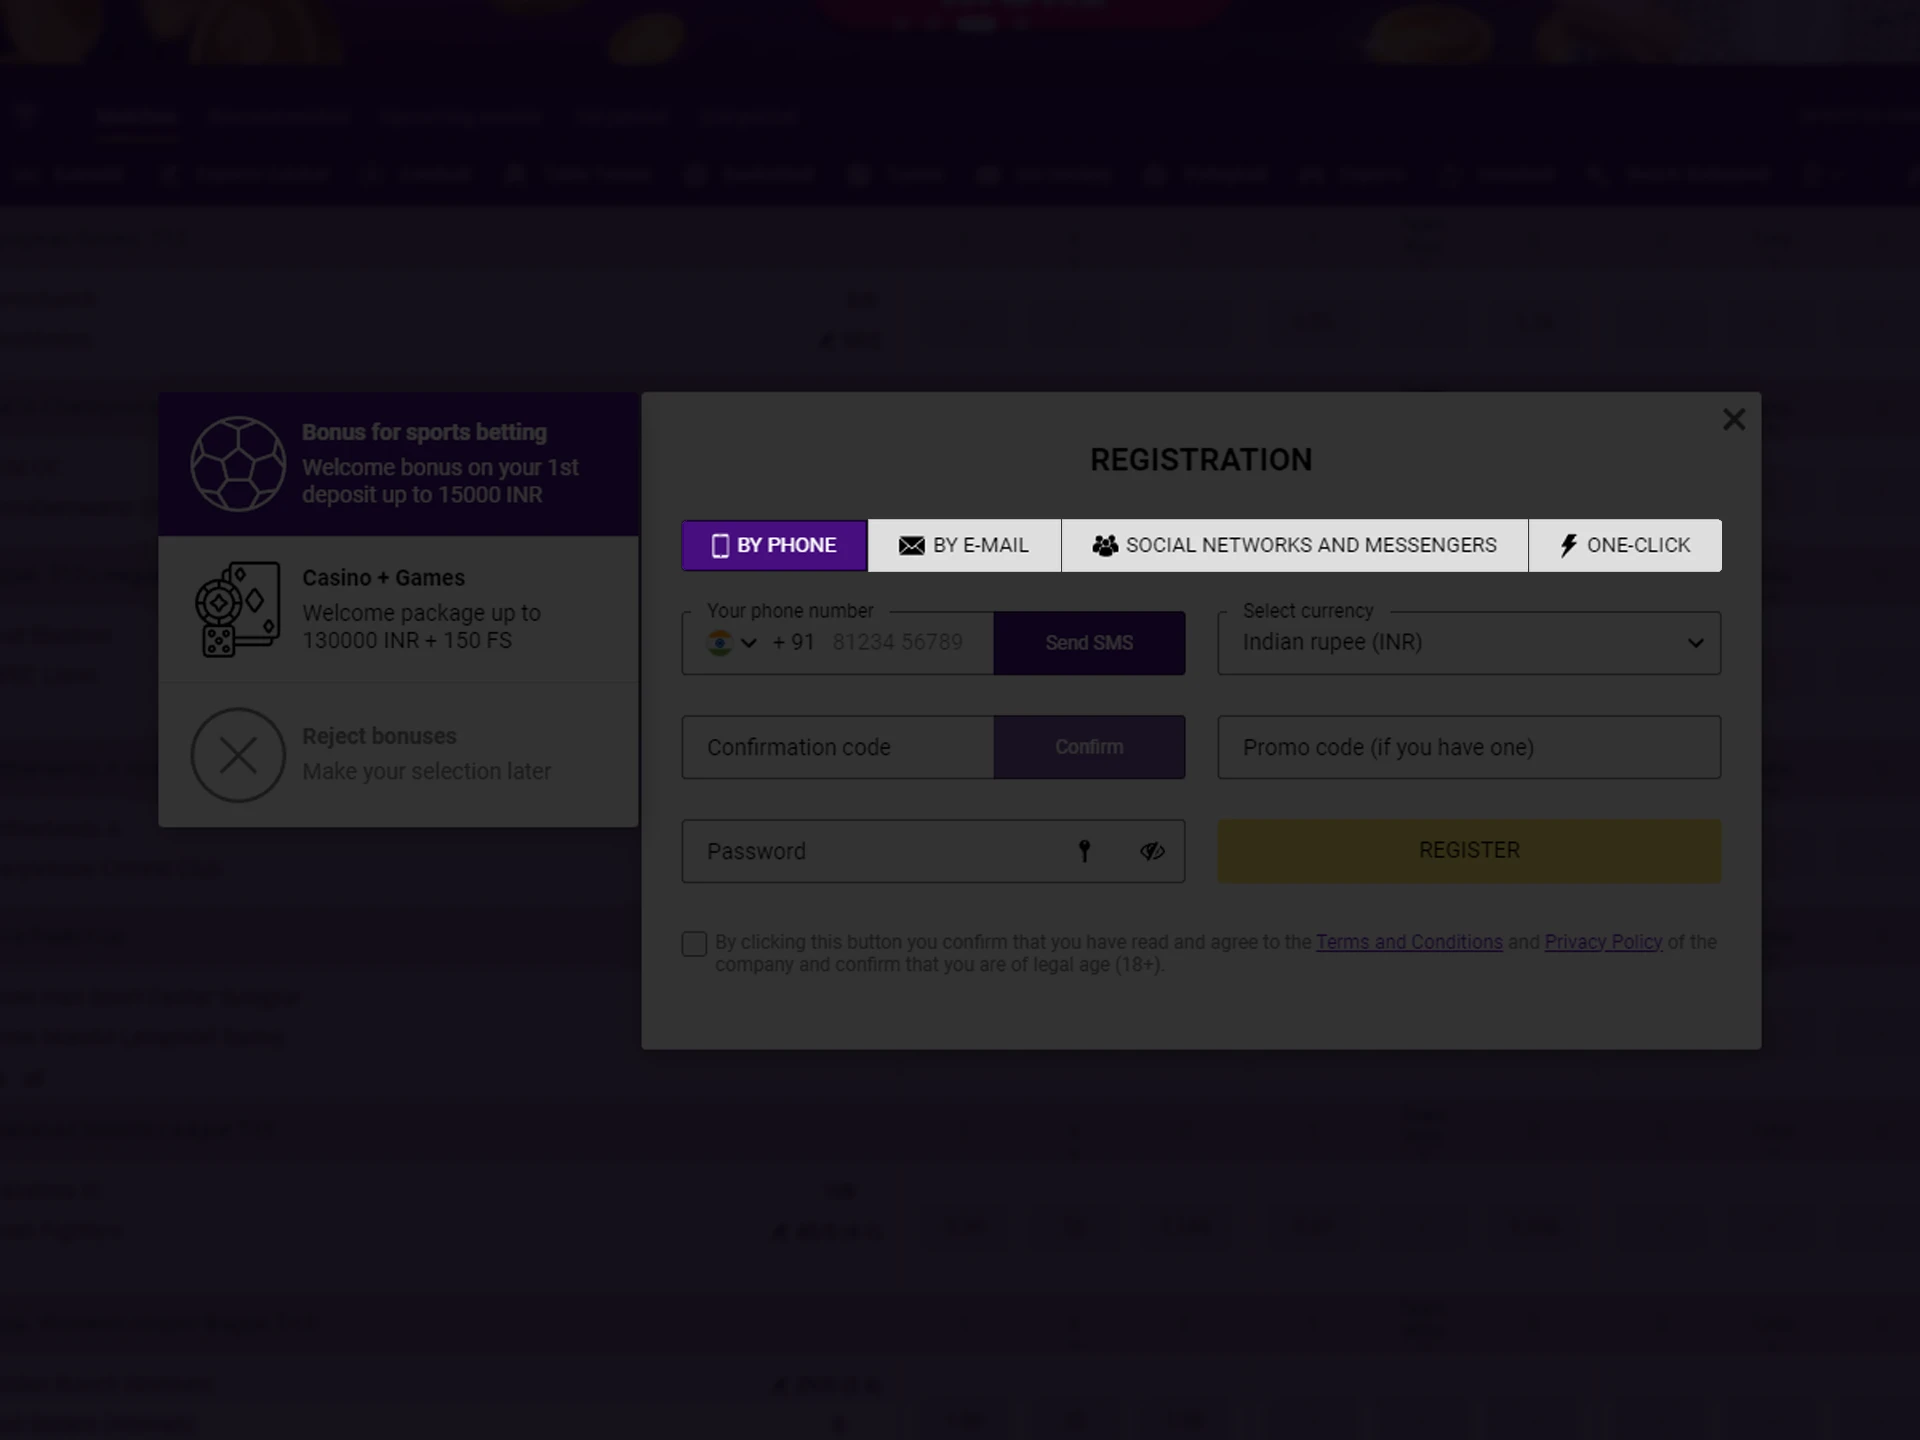Click the reject bonuses X icon
The height and width of the screenshot is (1440, 1920).
(237, 753)
